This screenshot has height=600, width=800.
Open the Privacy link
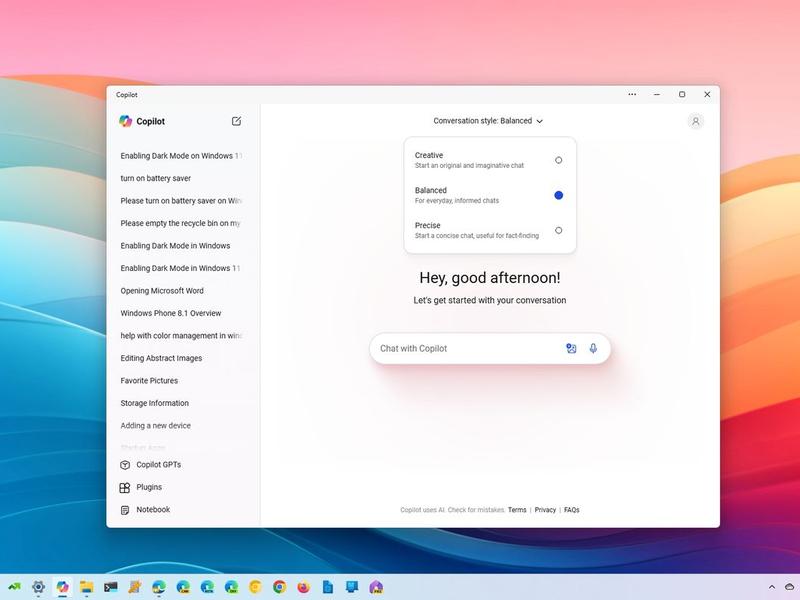[545, 510]
